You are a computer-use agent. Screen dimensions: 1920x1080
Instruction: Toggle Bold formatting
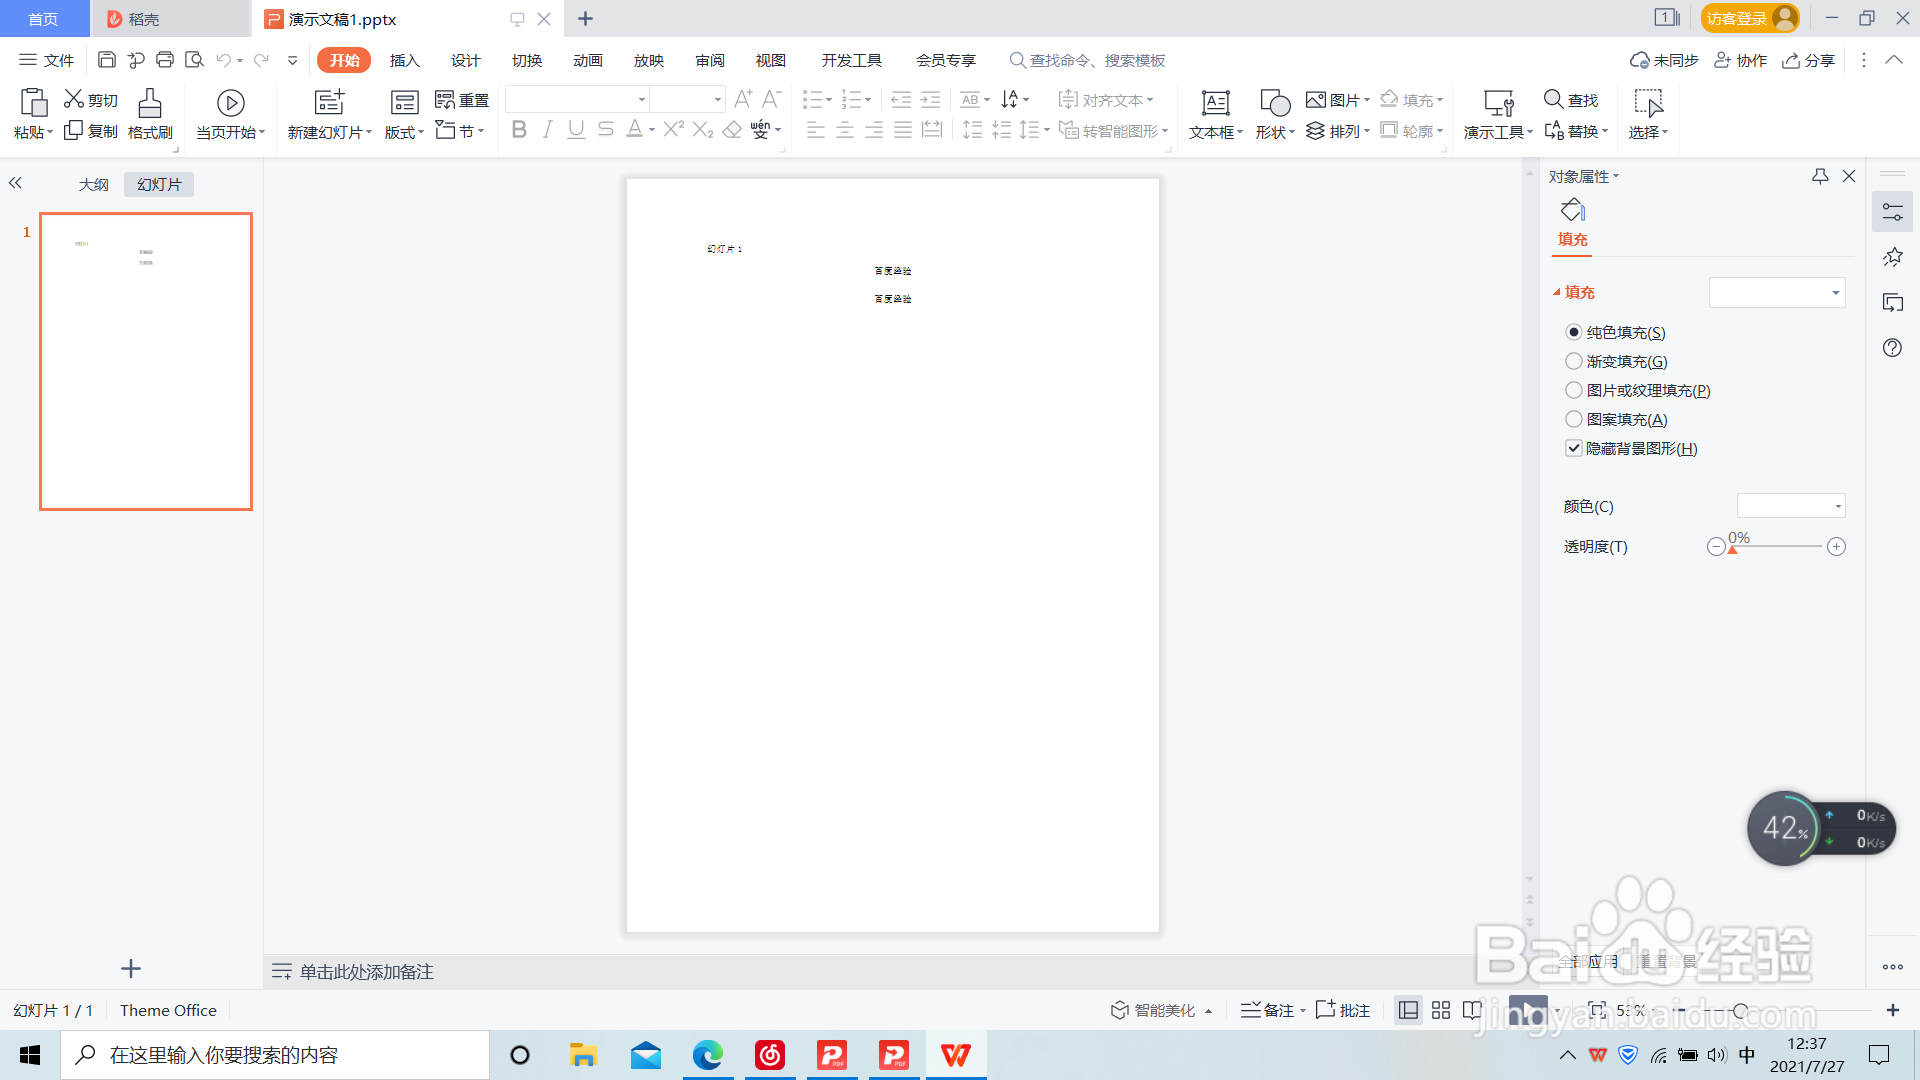pos(518,129)
